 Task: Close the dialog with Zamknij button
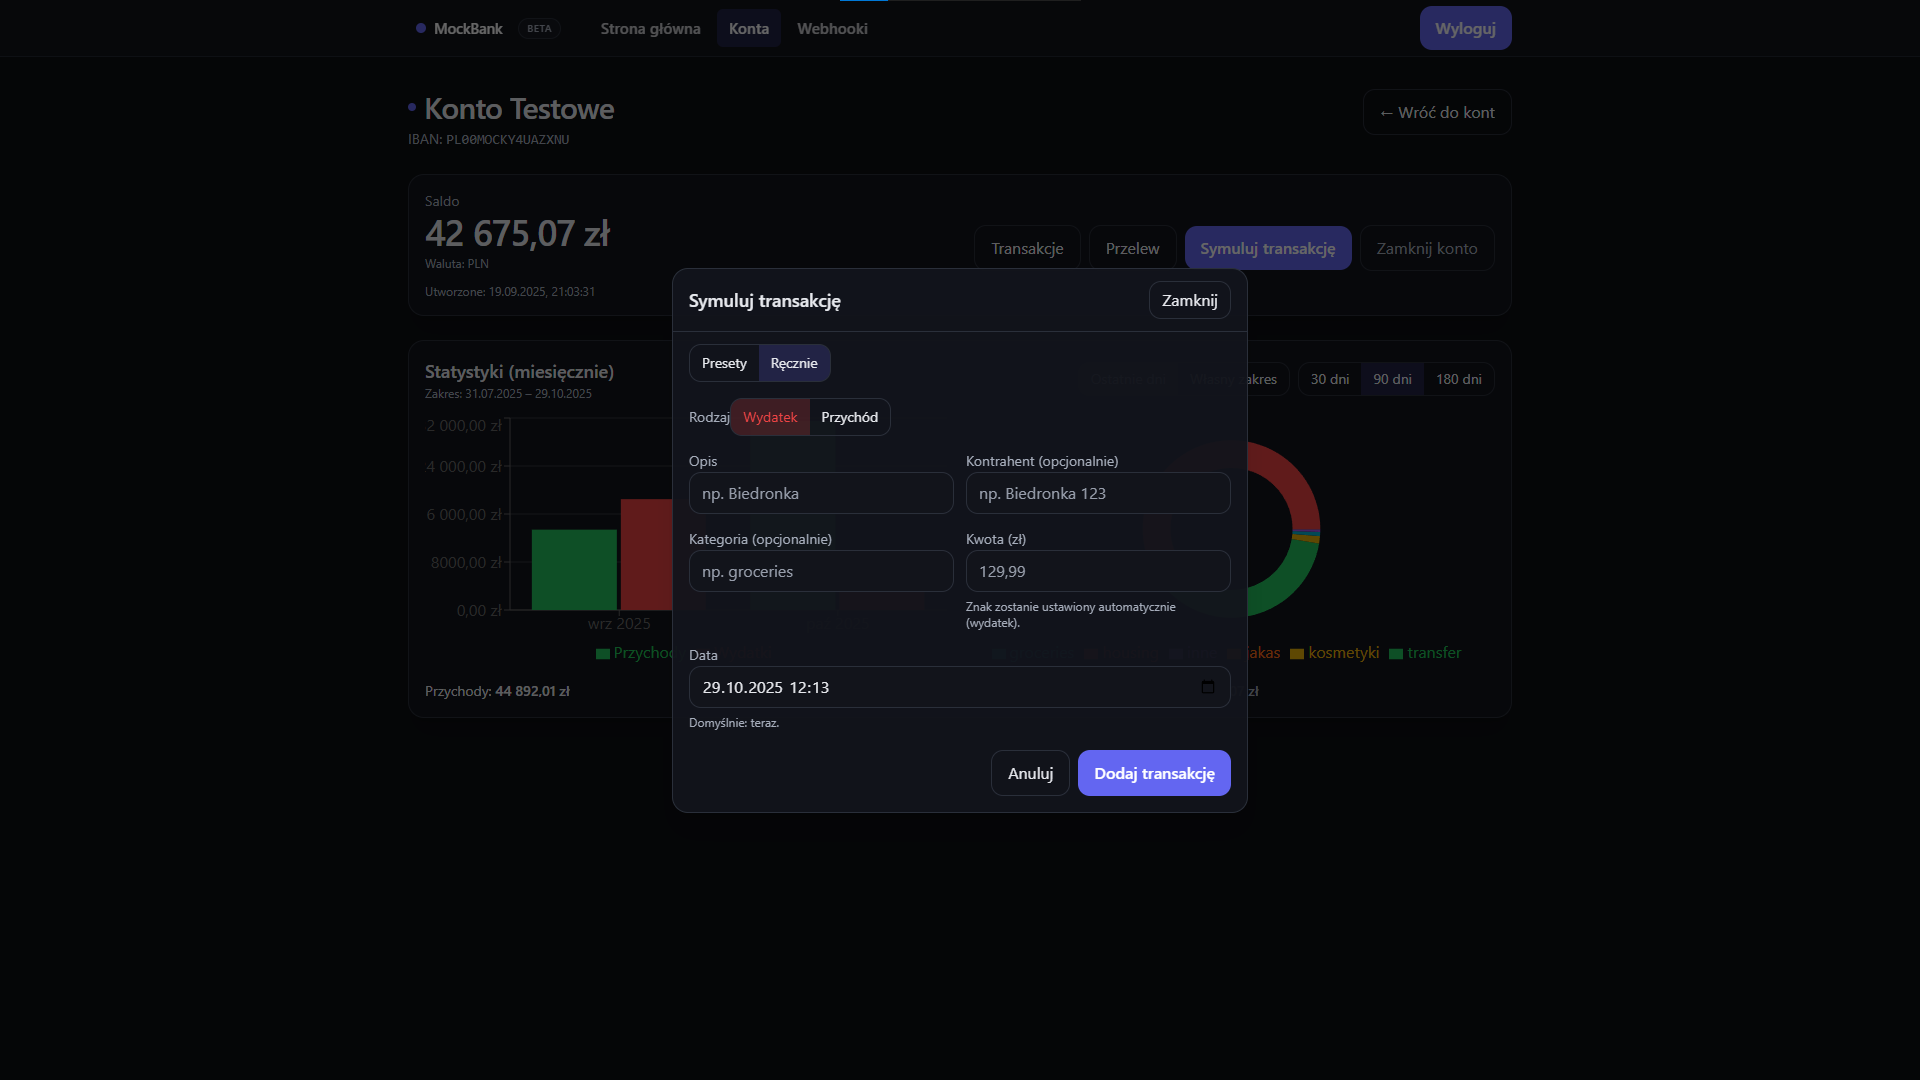(x=1189, y=300)
